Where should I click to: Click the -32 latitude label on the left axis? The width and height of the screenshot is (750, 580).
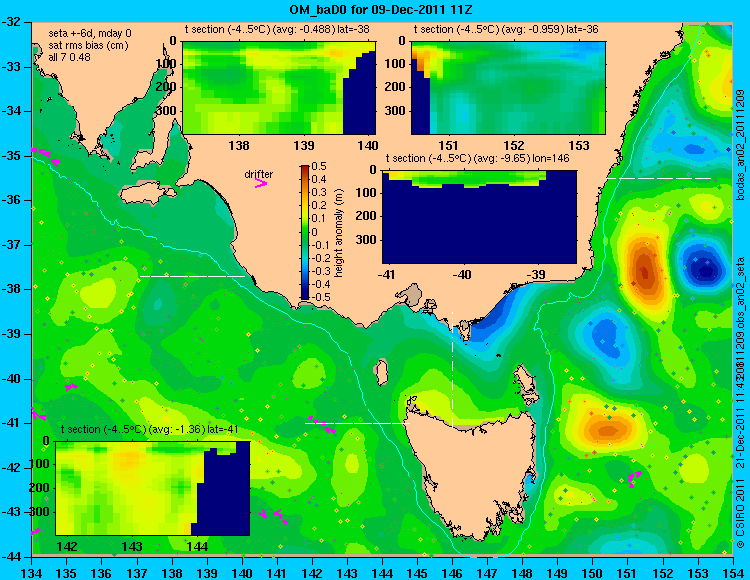coord(13,22)
